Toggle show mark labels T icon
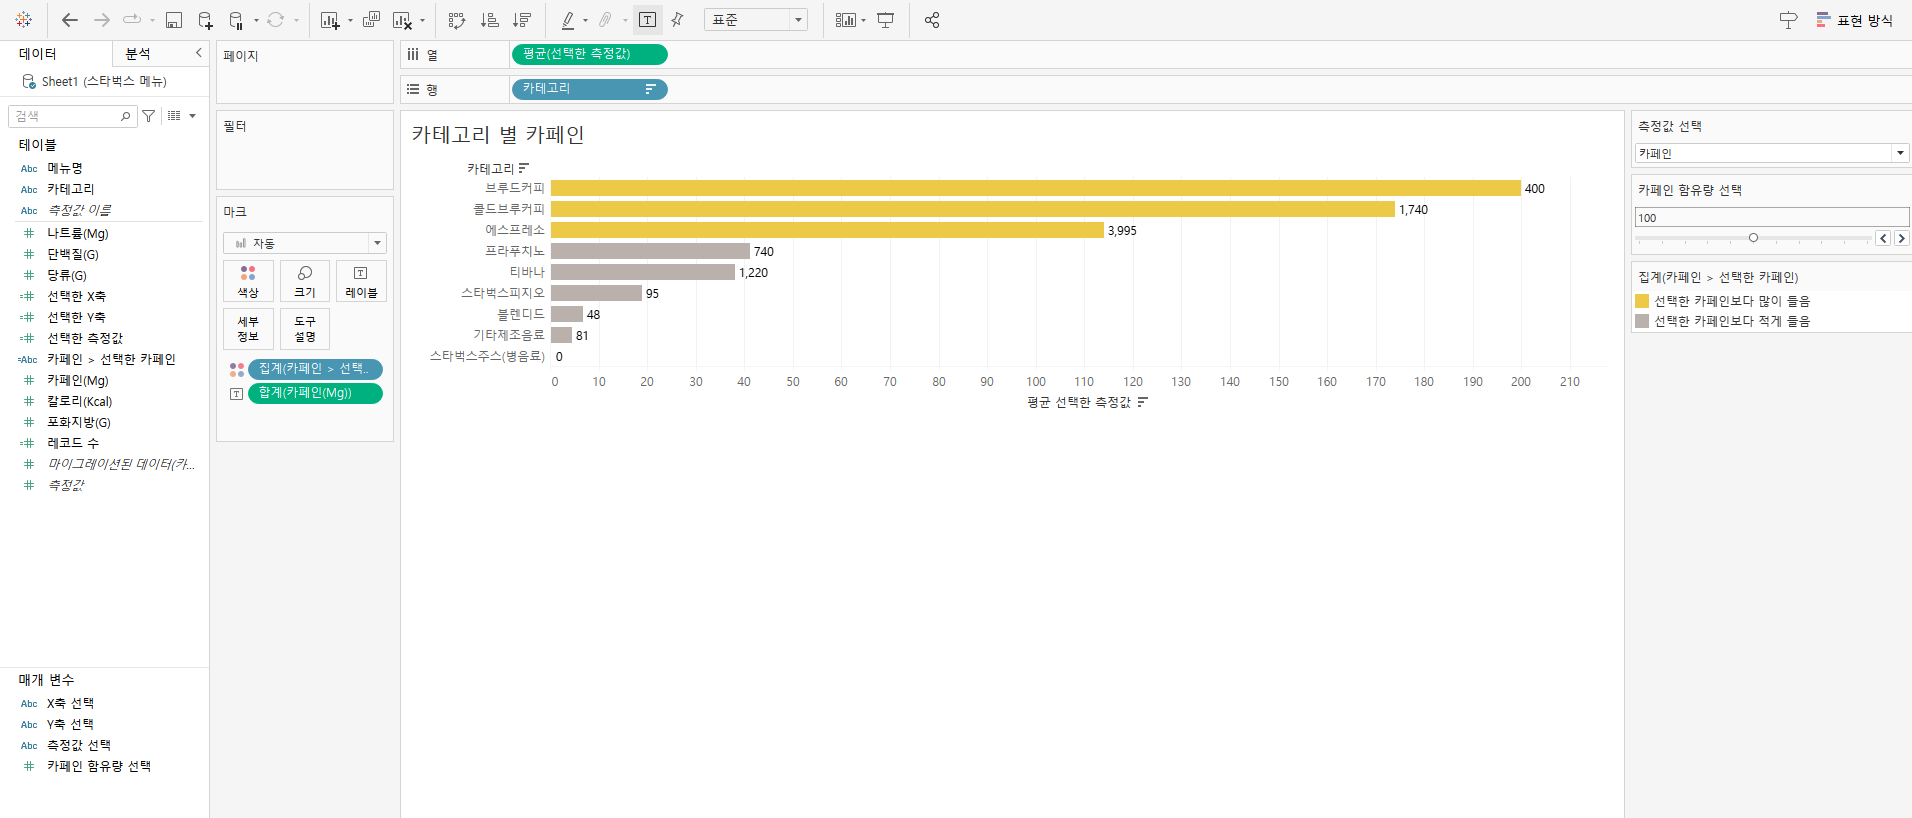The width and height of the screenshot is (1912, 818). click(x=648, y=20)
